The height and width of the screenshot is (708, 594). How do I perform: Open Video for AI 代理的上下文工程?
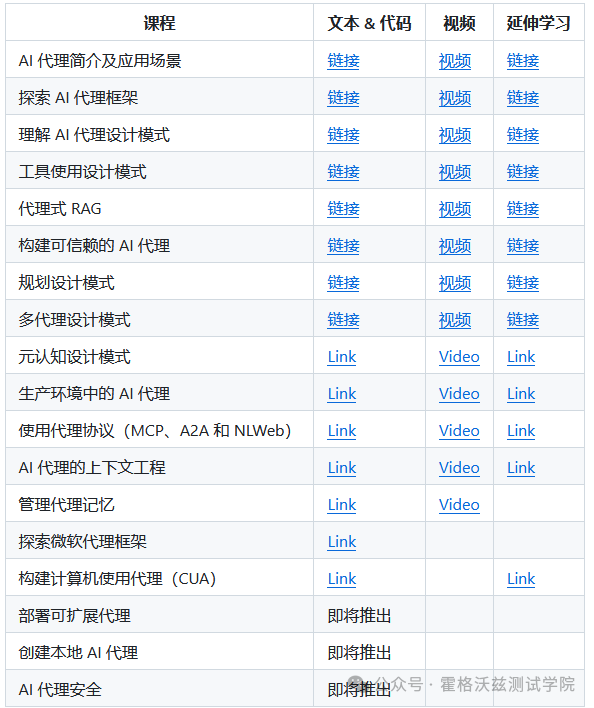(x=459, y=468)
